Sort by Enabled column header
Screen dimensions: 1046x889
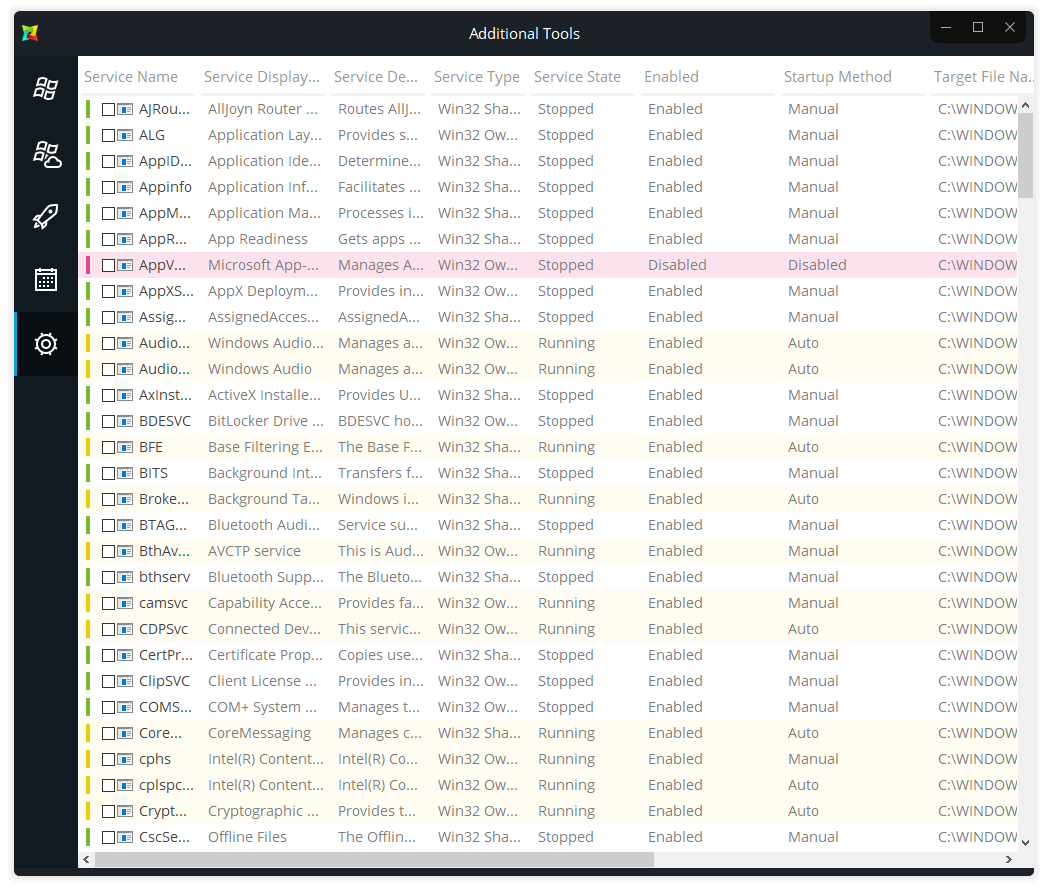coord(671,77)
